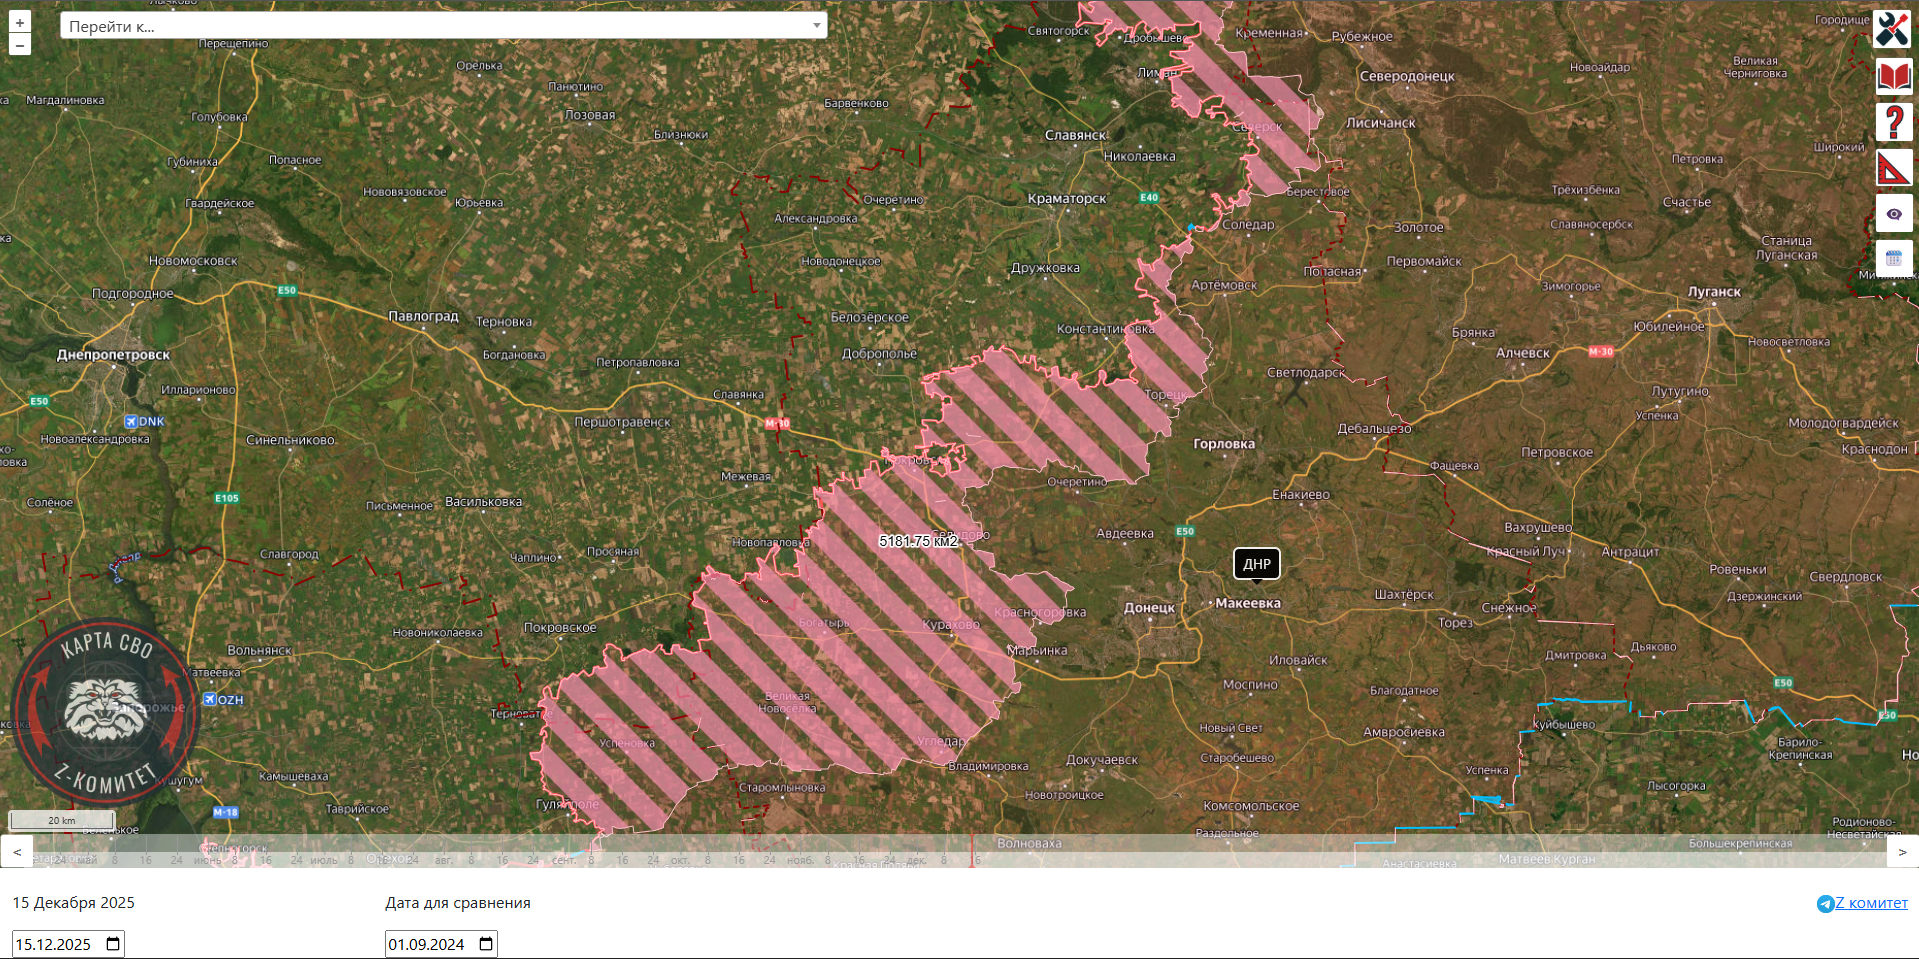1919x959 pixels.
Task: Click the Алчевск city label
Action: click(x=1523, y=353)
